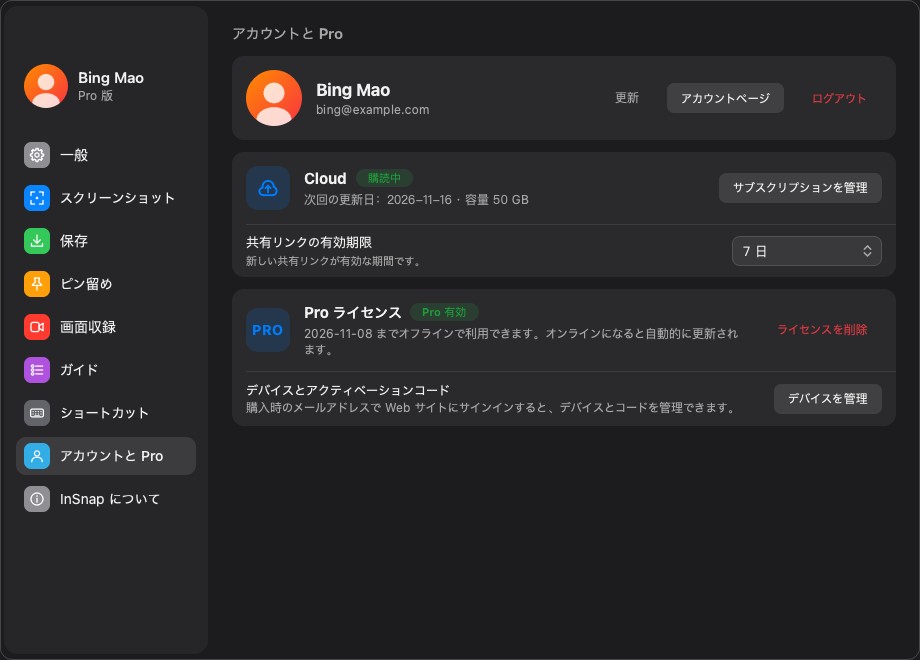Select the 画面収録 section
920x660 pixels.
106,327
